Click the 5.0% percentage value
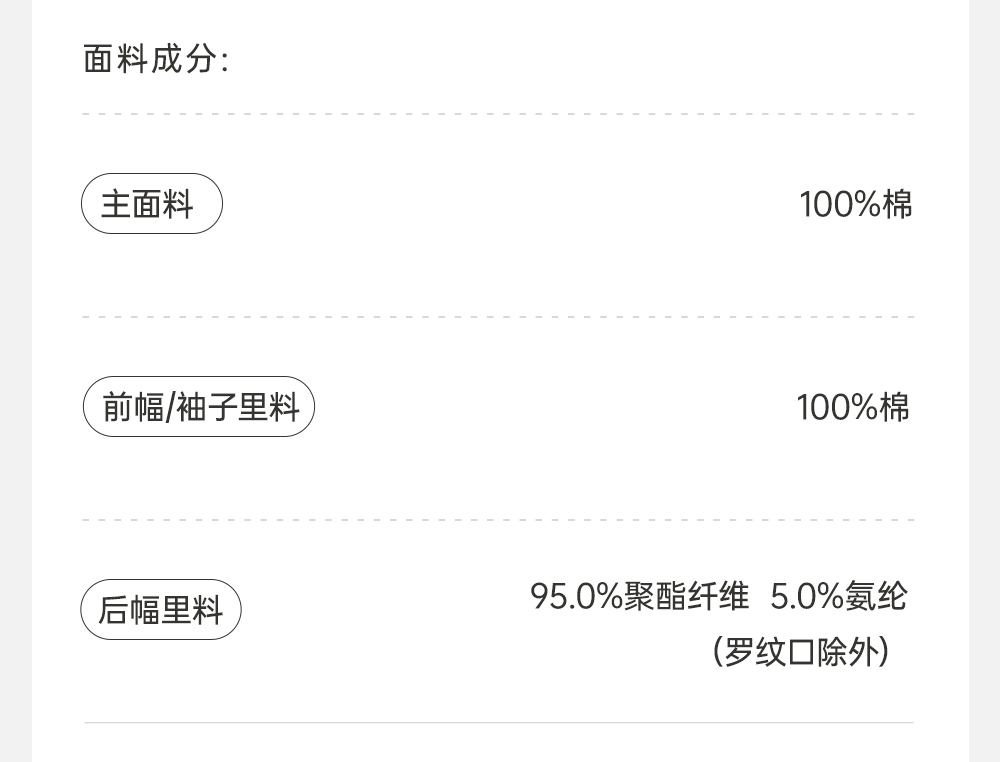The width and height of the screenshot is (1000, 762). click(807, 597)
